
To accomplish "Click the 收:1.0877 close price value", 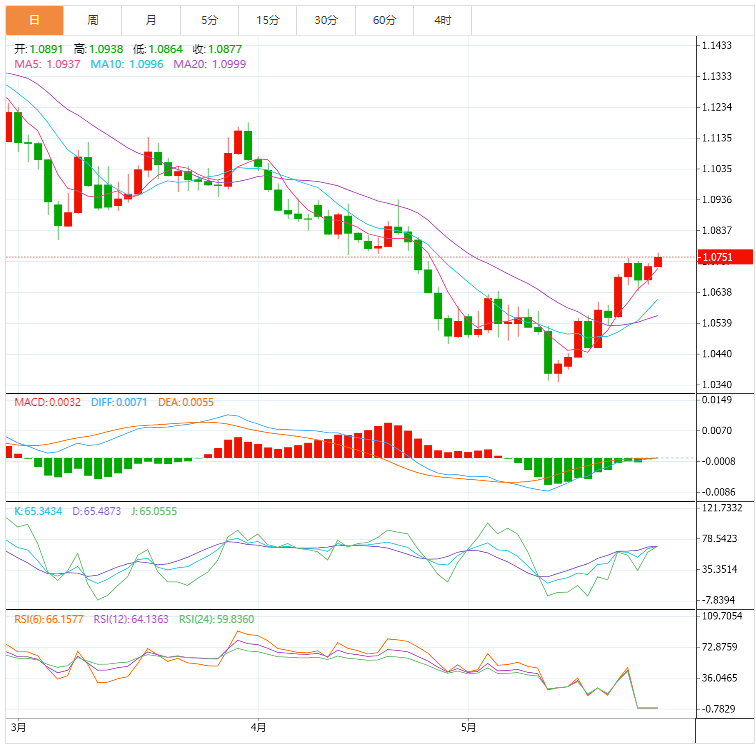I will point(217,49).
